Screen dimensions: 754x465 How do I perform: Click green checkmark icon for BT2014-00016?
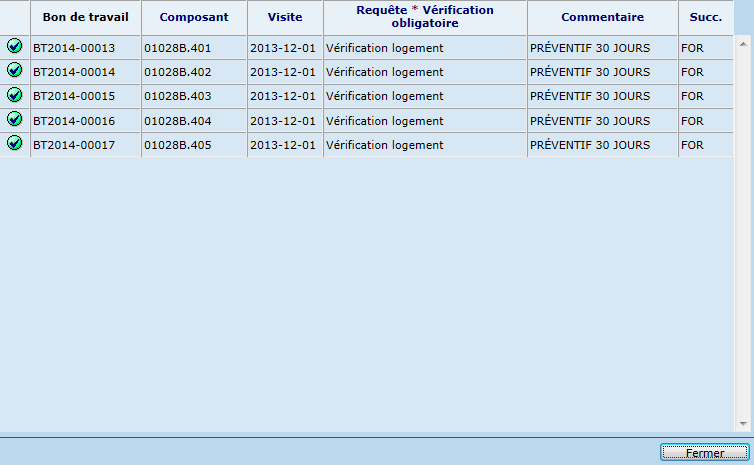point(15,119)
